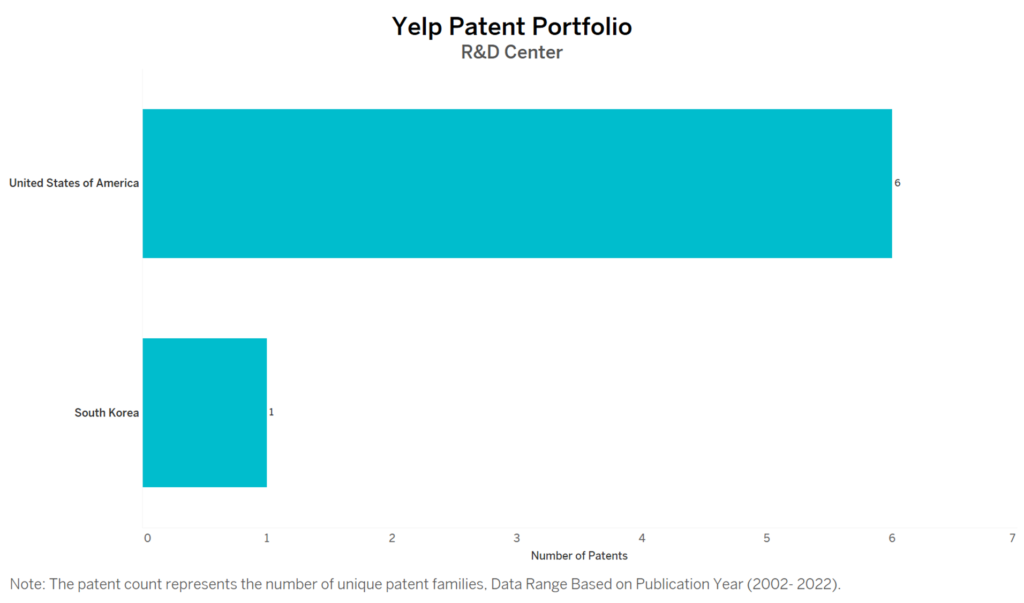1024x603 pixels.
Task: Click the teal color of the longest bar
Action: point(517,184)
